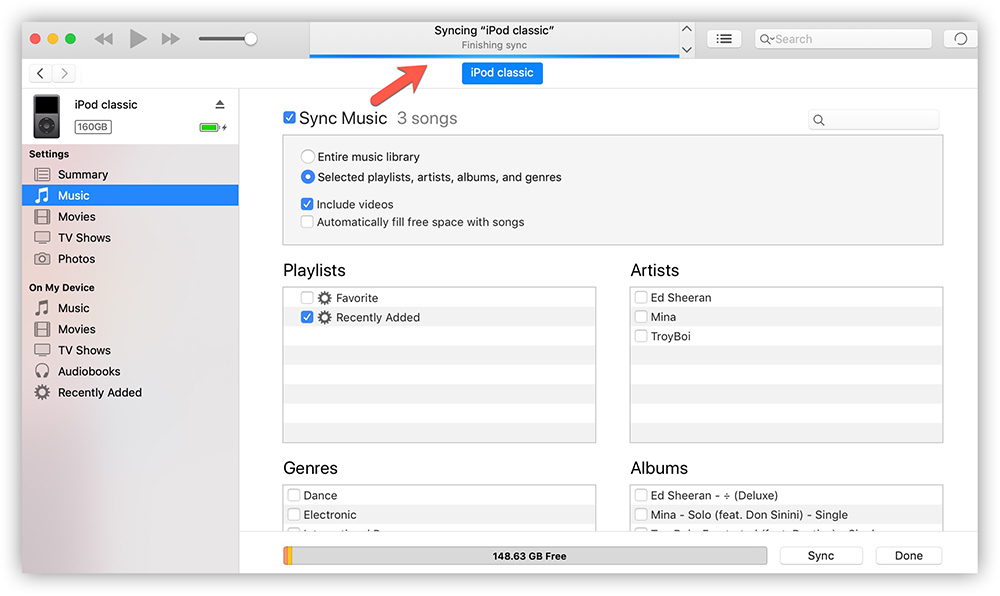Viewport: 1000px width, 596px height.
Task: Adjust the volume slider knob
Action: 250,39
